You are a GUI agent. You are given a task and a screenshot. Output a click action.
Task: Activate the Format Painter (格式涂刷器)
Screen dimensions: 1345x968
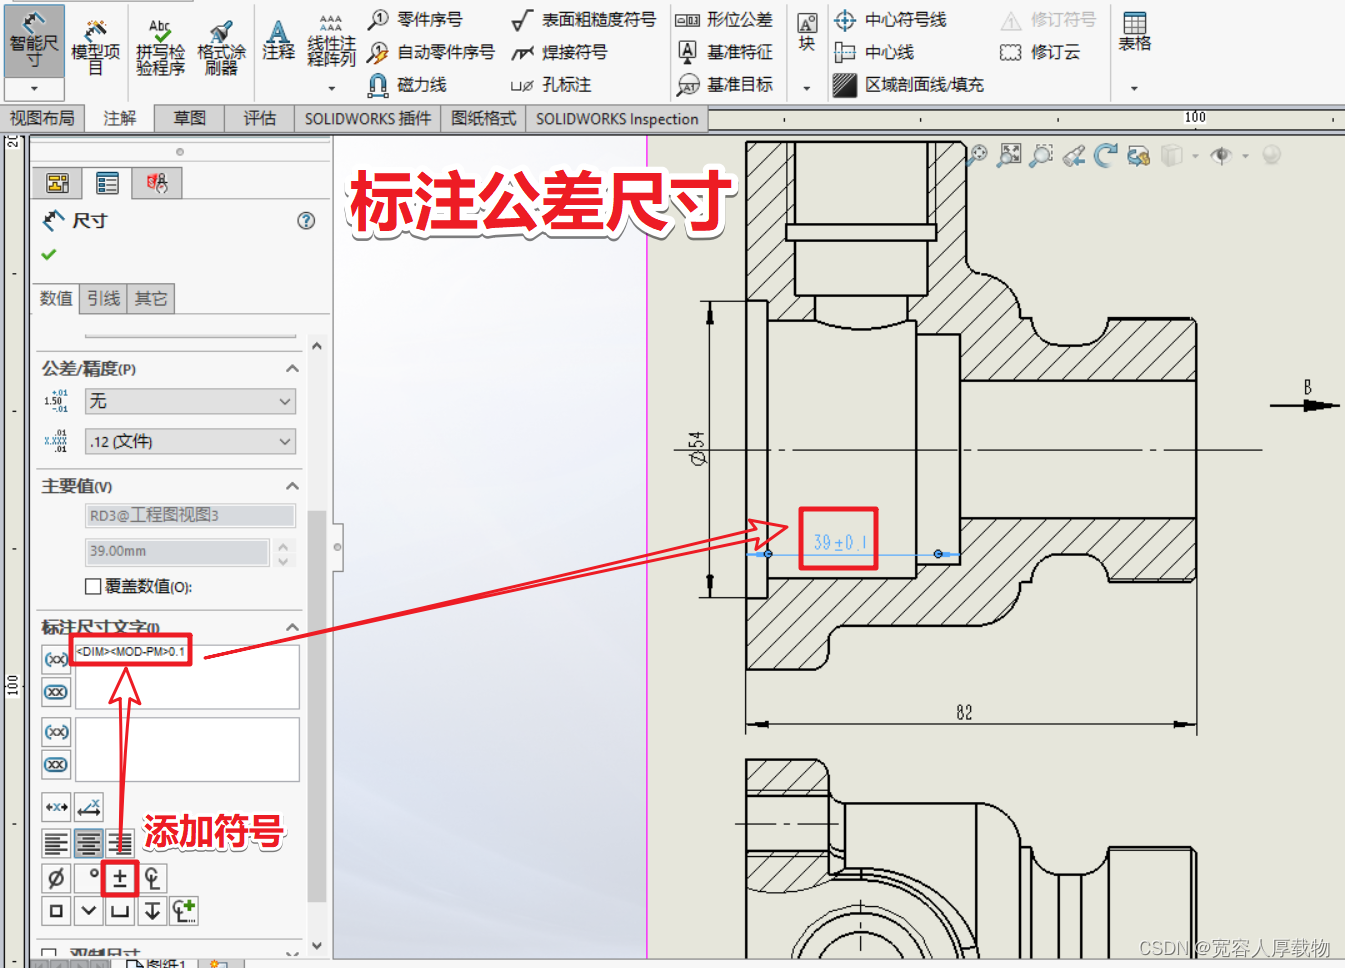pyautogui.click(x=221, y=47)
